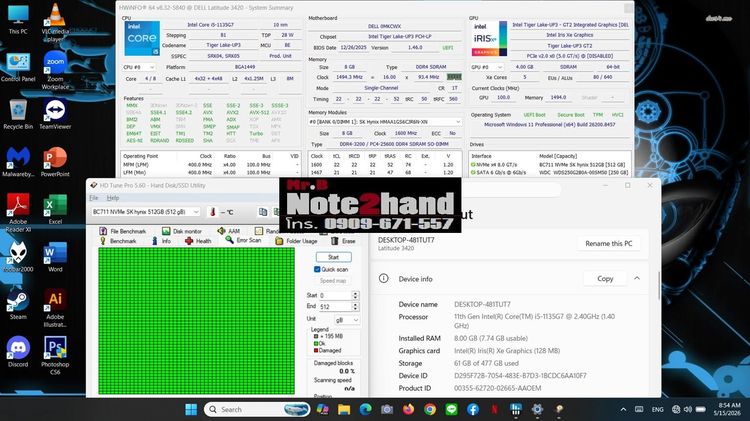Click the volume speaker icon in tray

(x=688, y=410)
